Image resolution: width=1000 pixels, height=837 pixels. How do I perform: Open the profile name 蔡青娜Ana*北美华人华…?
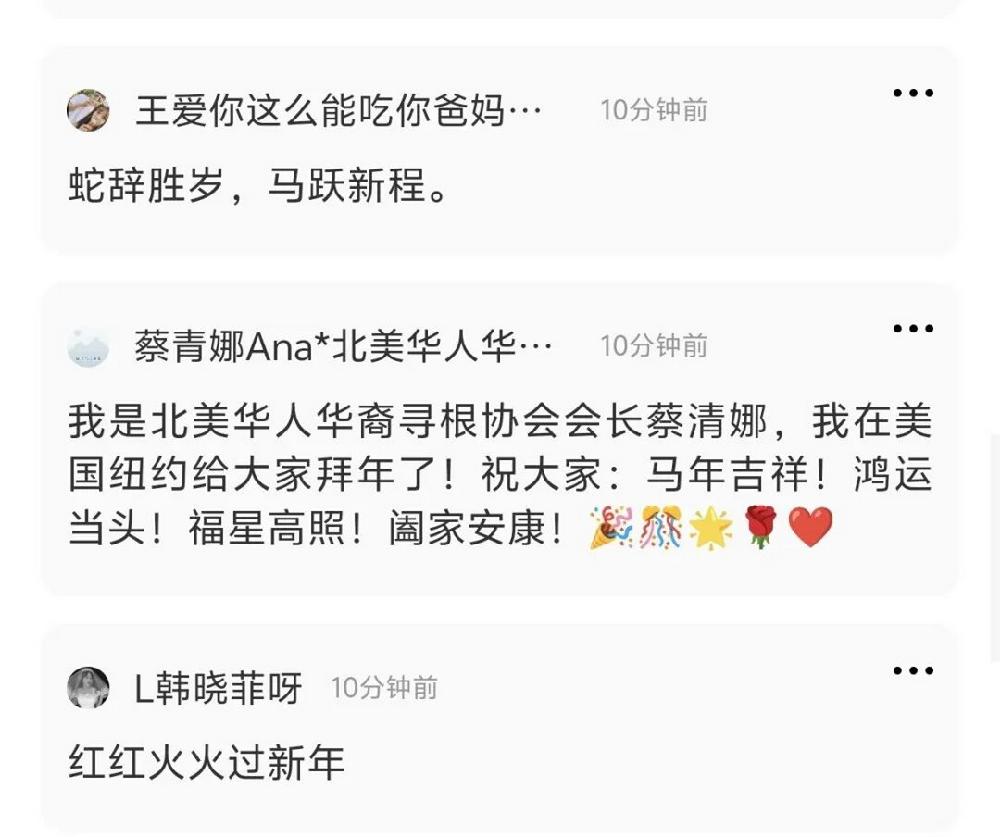coord(343,346)
